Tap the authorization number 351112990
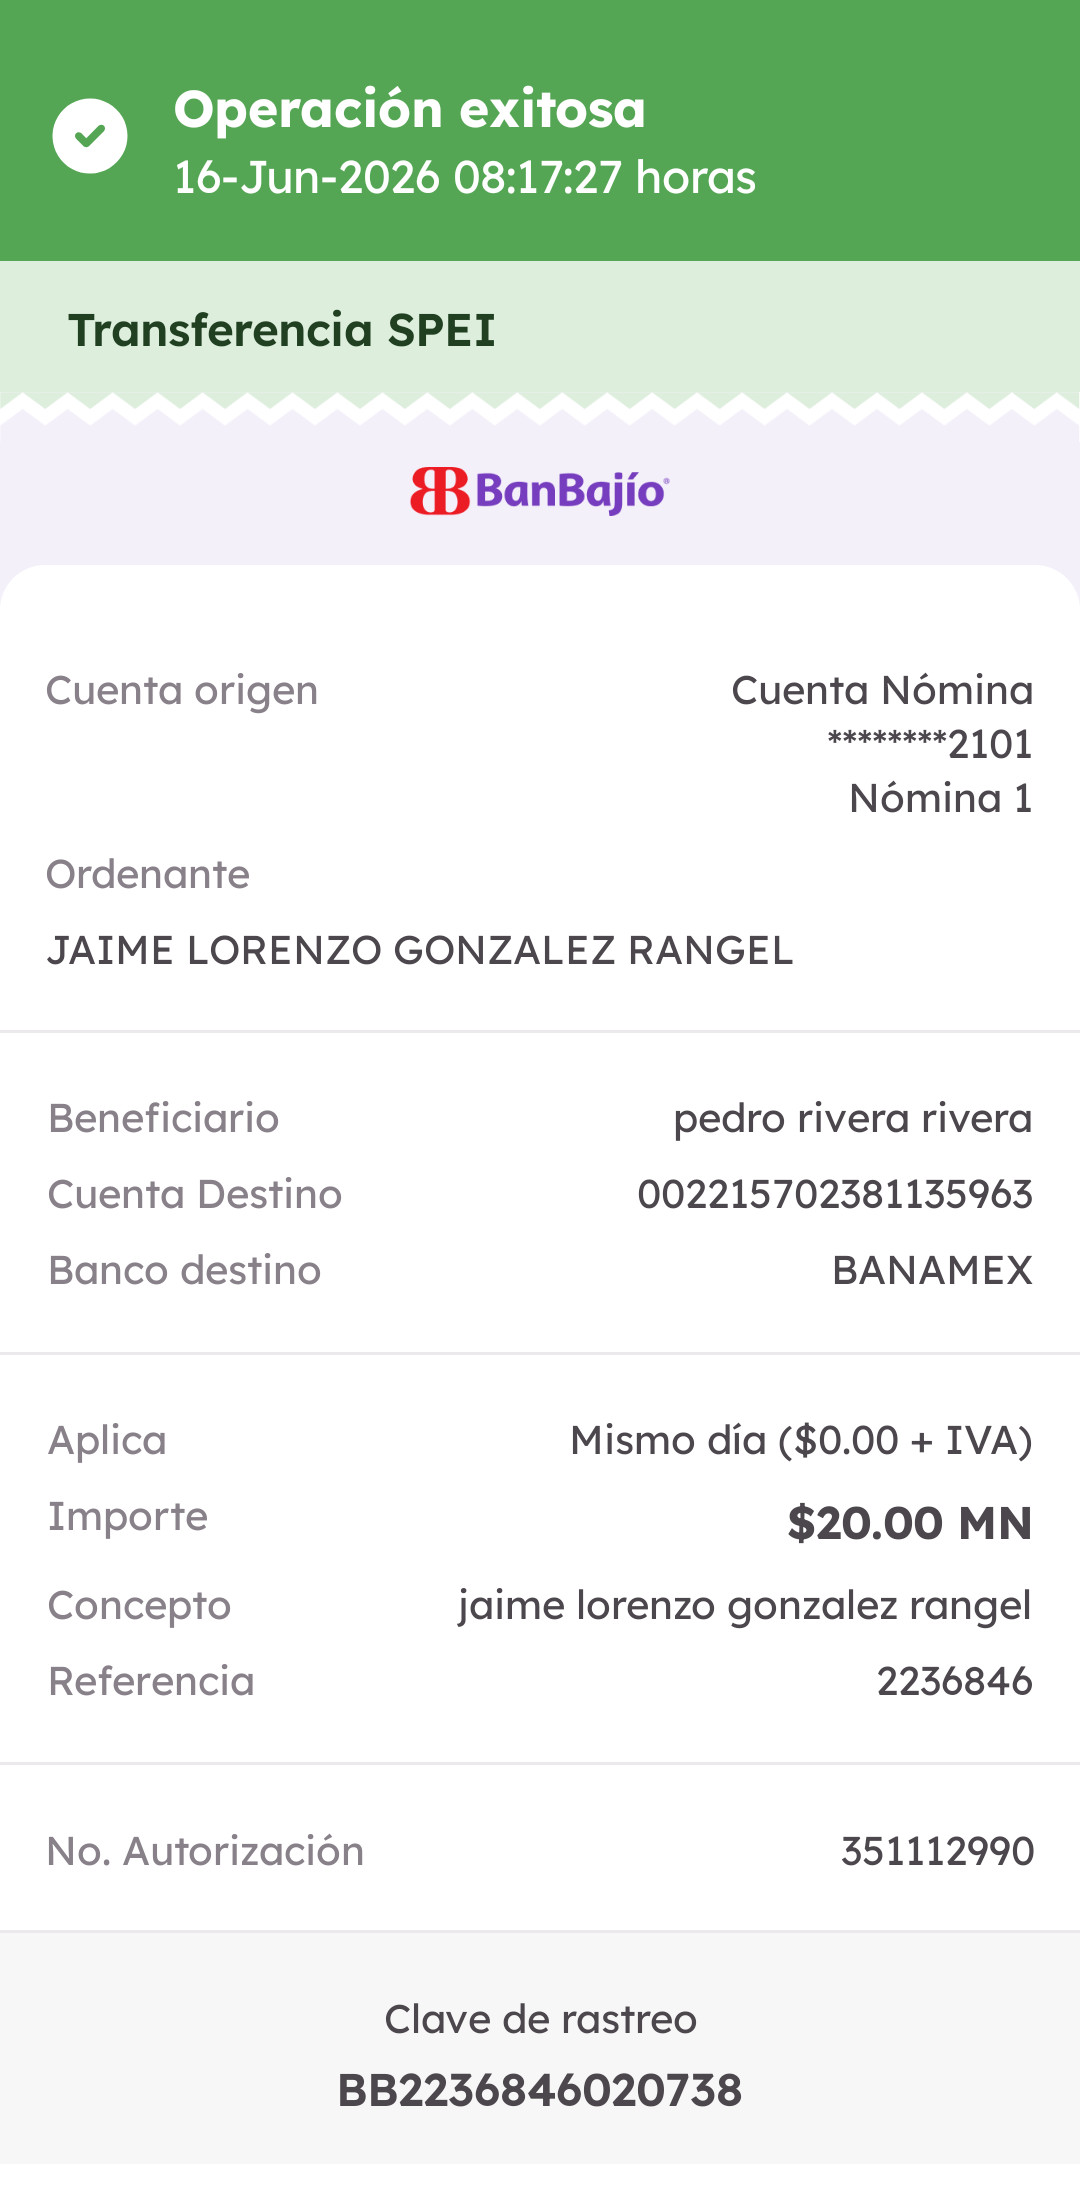 (937, 1852)
